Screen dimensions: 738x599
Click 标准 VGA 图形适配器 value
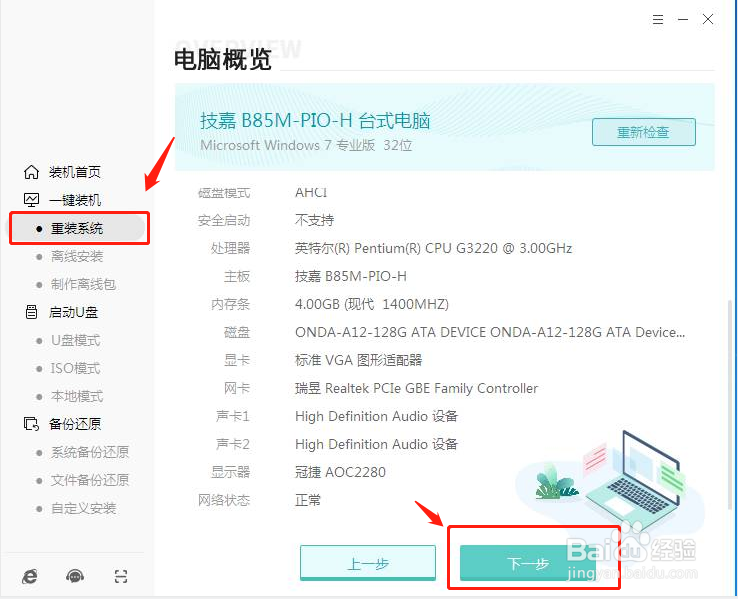click(x=358, y=360)
